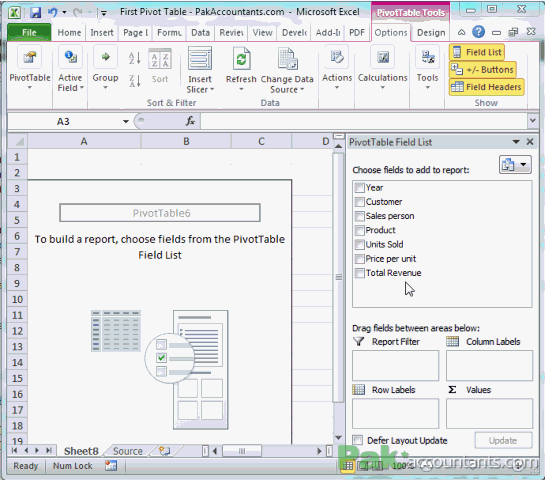
Task: Click the Values drop area
Action: pos(489,414)
